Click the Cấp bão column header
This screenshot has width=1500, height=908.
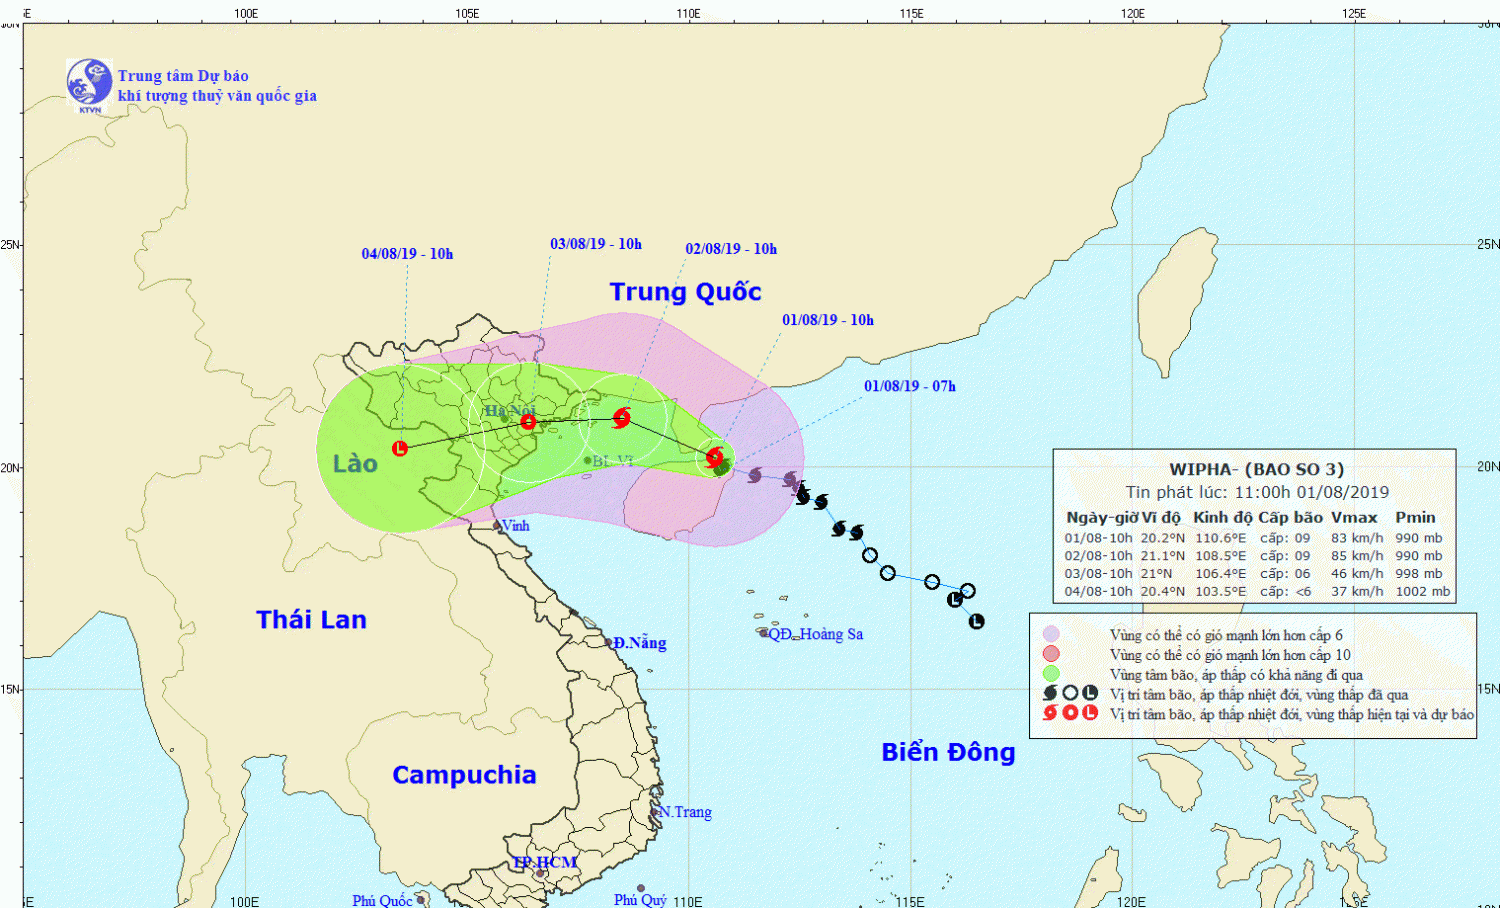click(x=1290, y=518)
